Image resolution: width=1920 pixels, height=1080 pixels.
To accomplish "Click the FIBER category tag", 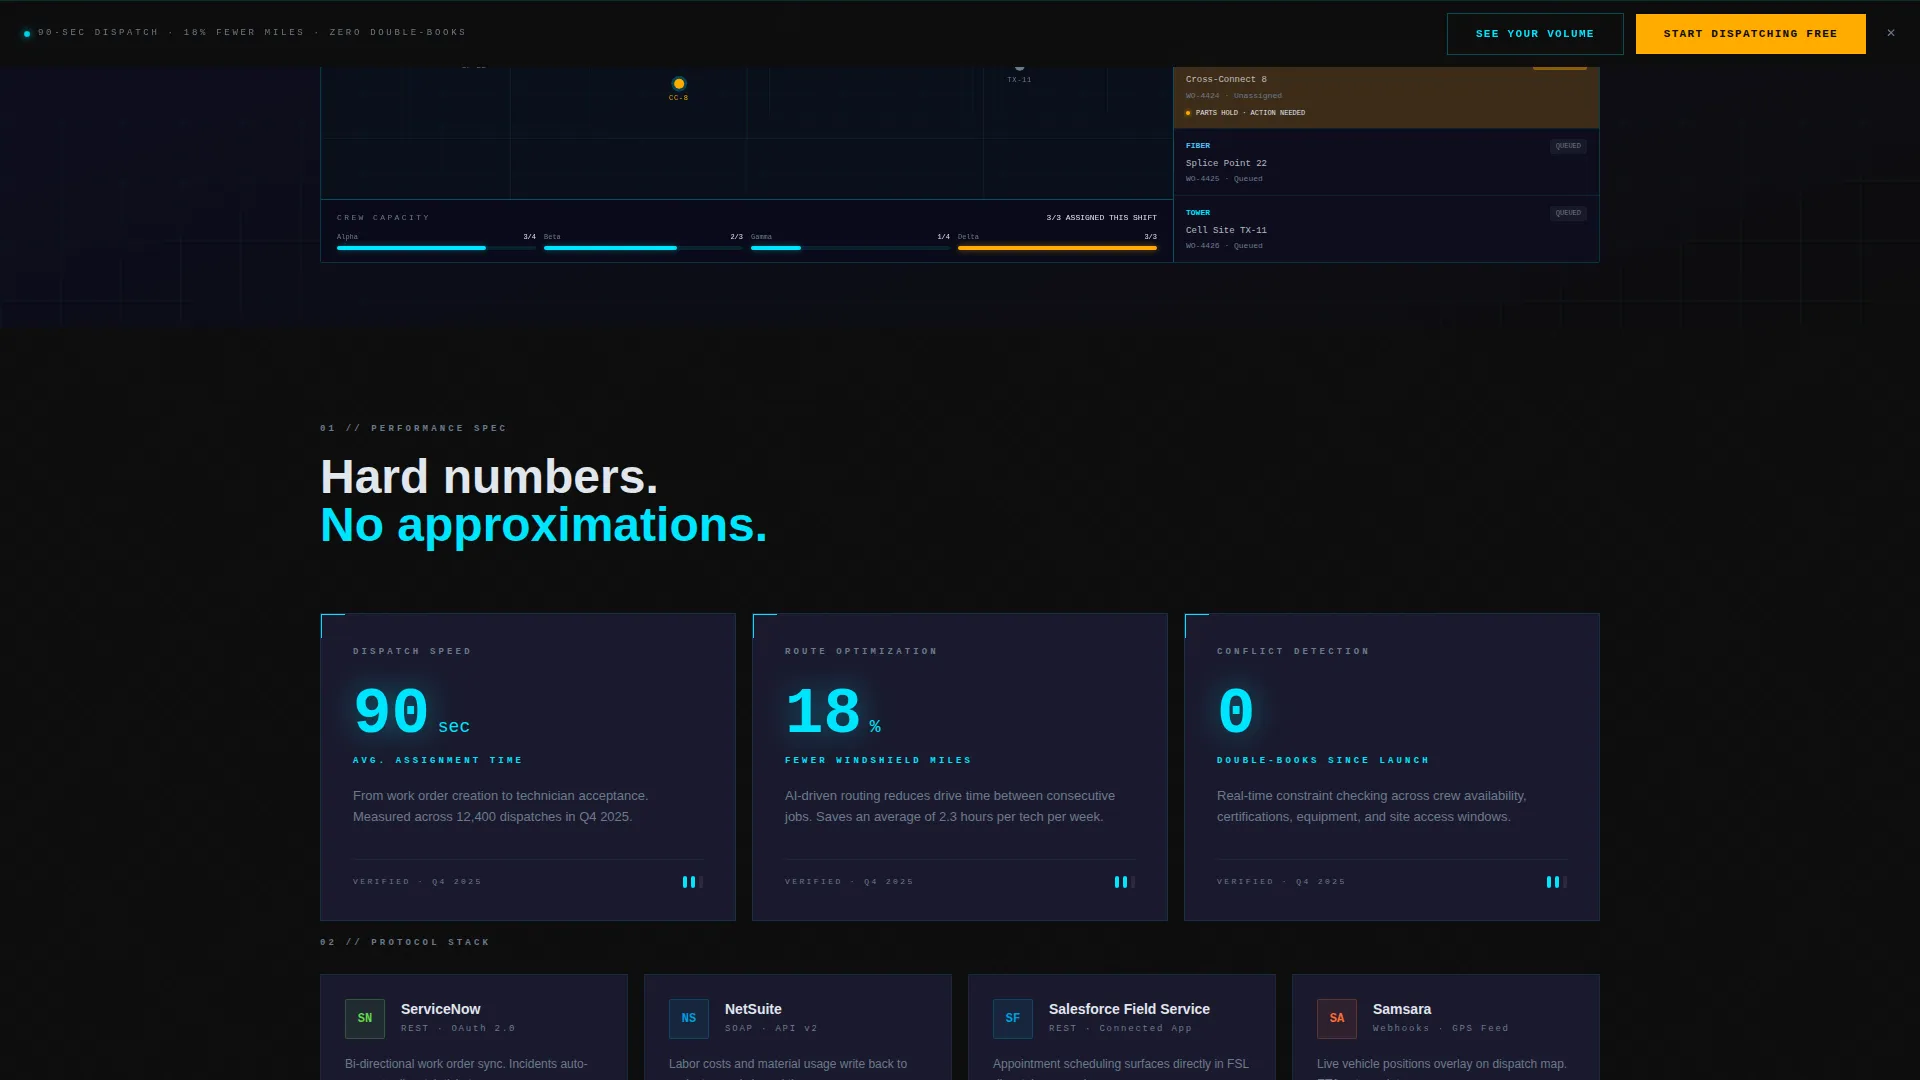I will [x=1198, y=146].
